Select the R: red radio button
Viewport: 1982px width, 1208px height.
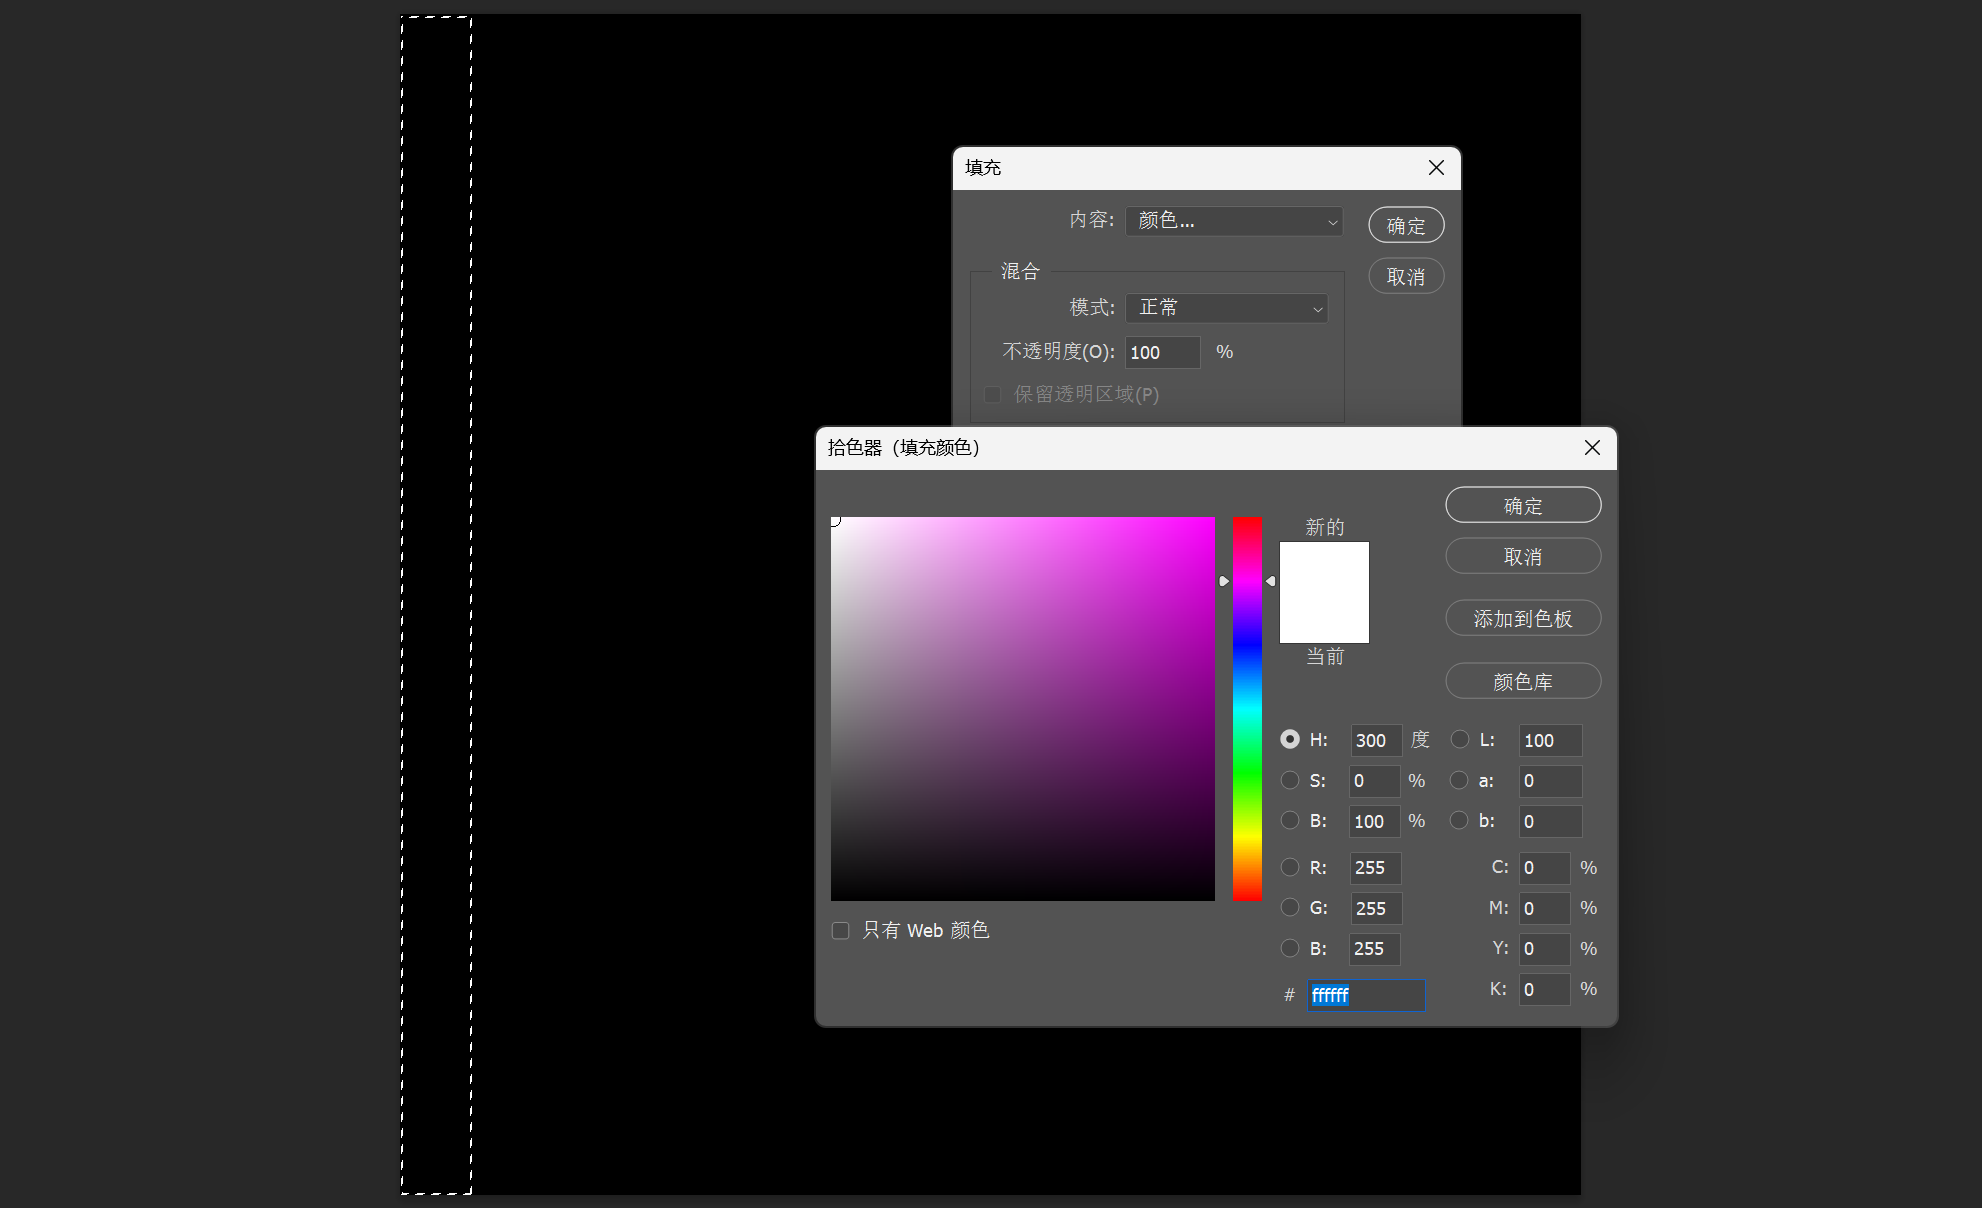point(1290,867)
